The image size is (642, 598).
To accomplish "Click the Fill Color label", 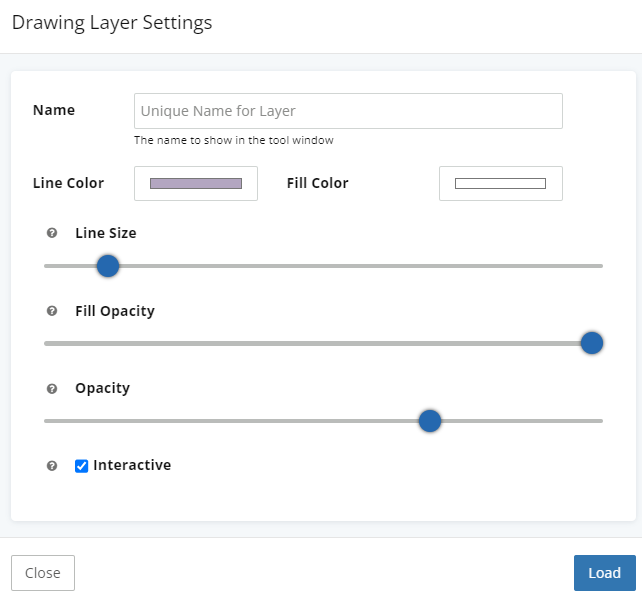I will click(317, 183).
